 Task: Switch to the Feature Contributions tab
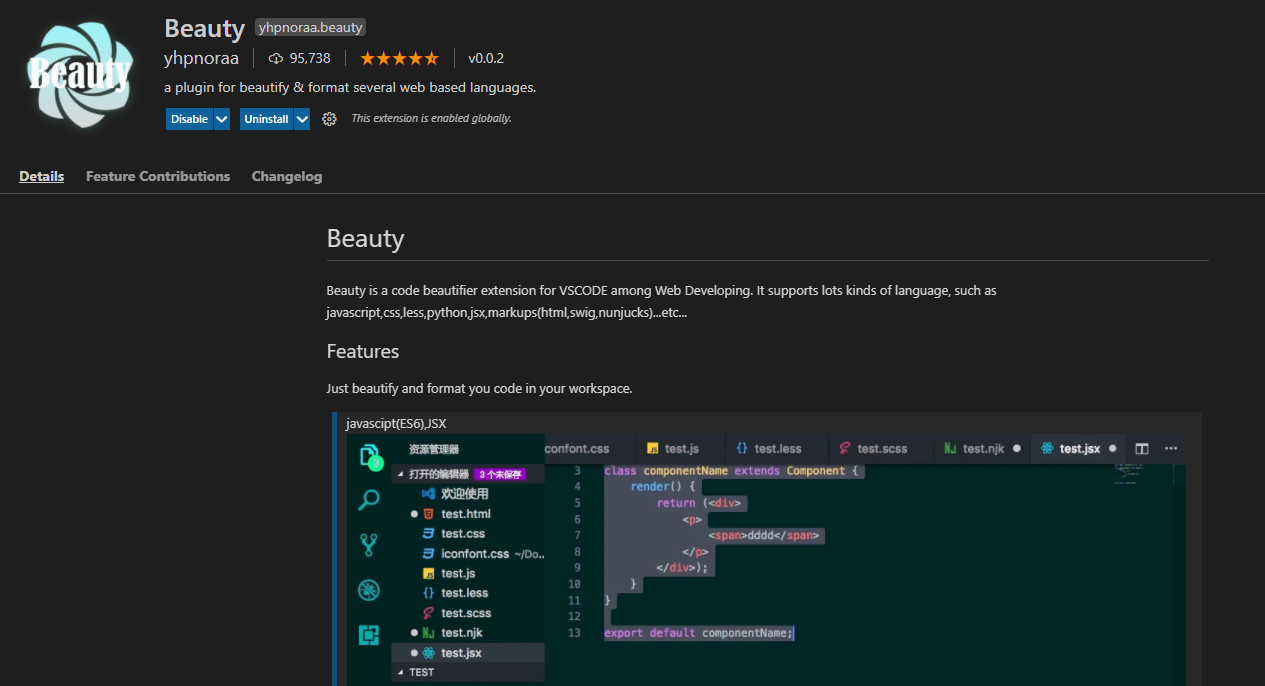point(158,176)
